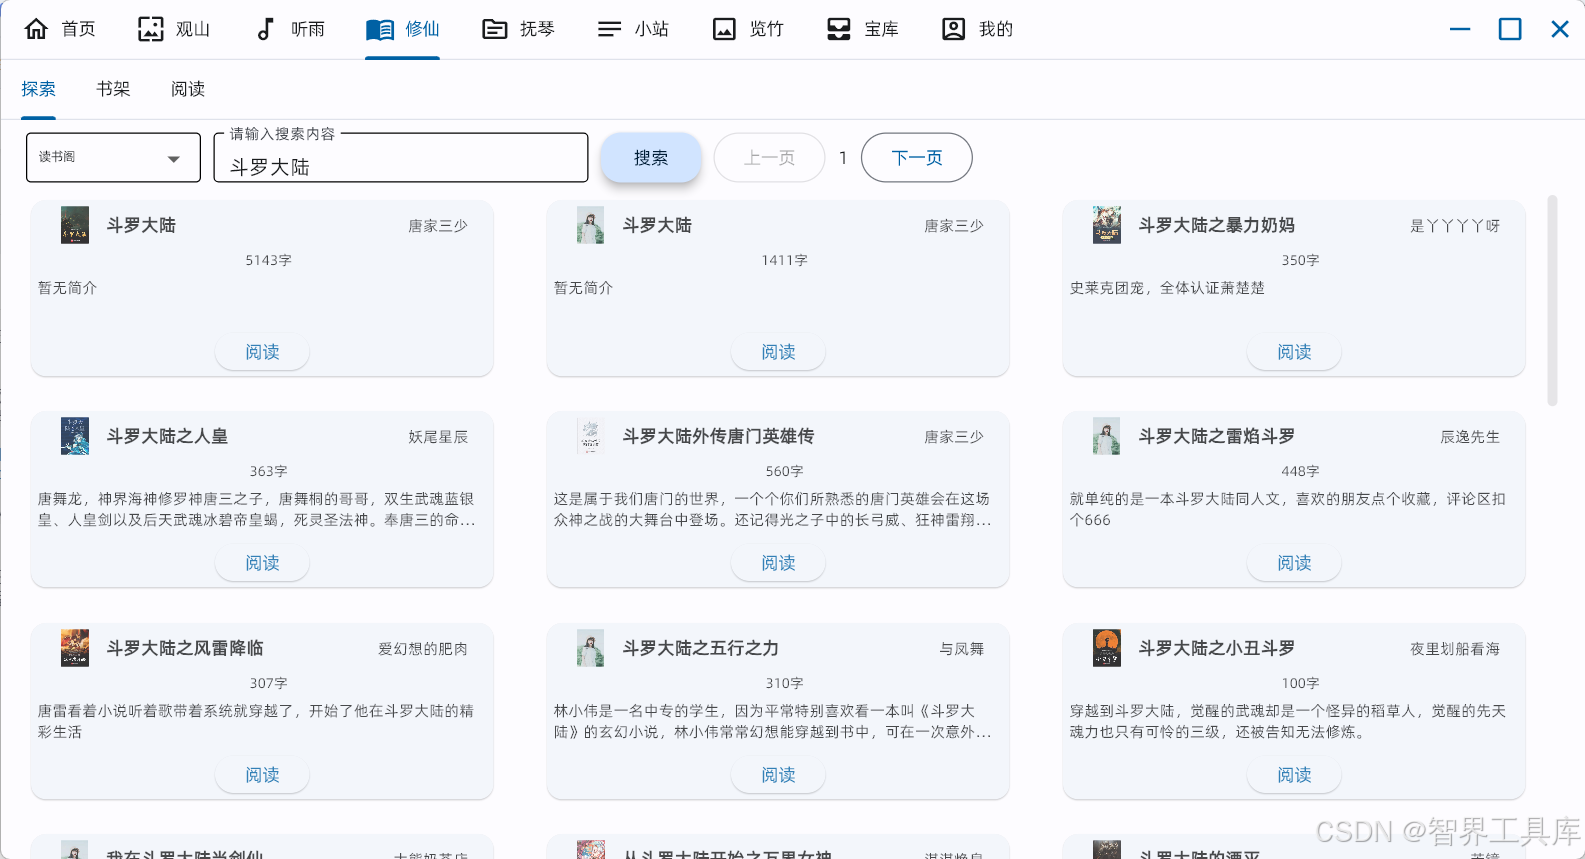Click cover of 斗罗大陆 1411字 book
Screen dimensions: 1585x859
pyautogui.click(x=591, y=225)
